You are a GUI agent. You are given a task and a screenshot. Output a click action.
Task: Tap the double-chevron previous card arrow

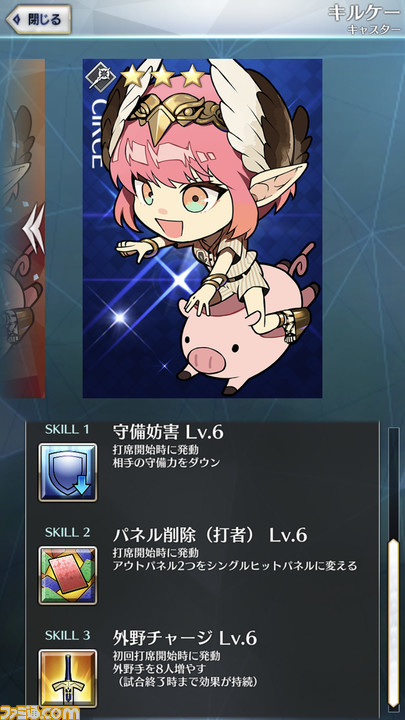[x=34, y=228]
